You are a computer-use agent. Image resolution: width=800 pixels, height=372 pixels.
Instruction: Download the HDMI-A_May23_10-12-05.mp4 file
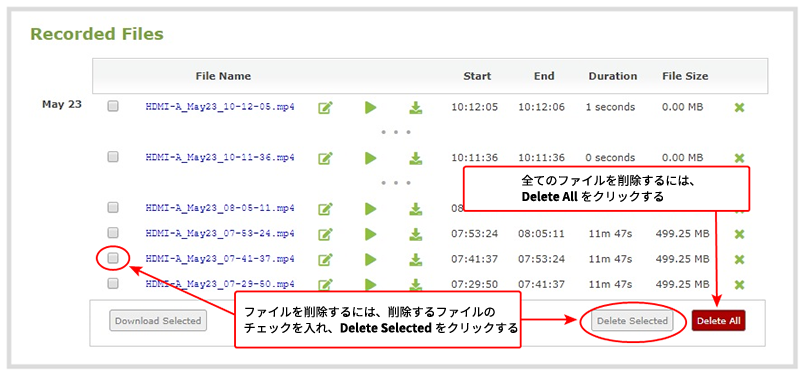(416, 108)
